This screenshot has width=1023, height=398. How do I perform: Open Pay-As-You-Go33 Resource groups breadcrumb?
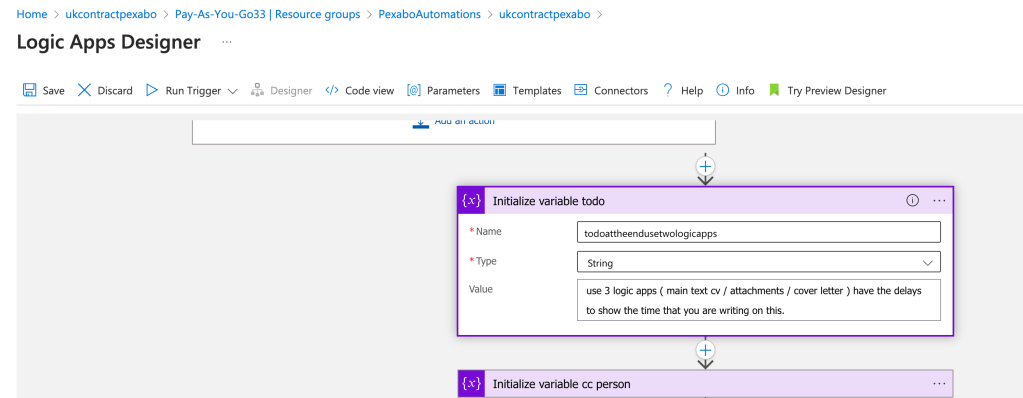tap(267, 14)
